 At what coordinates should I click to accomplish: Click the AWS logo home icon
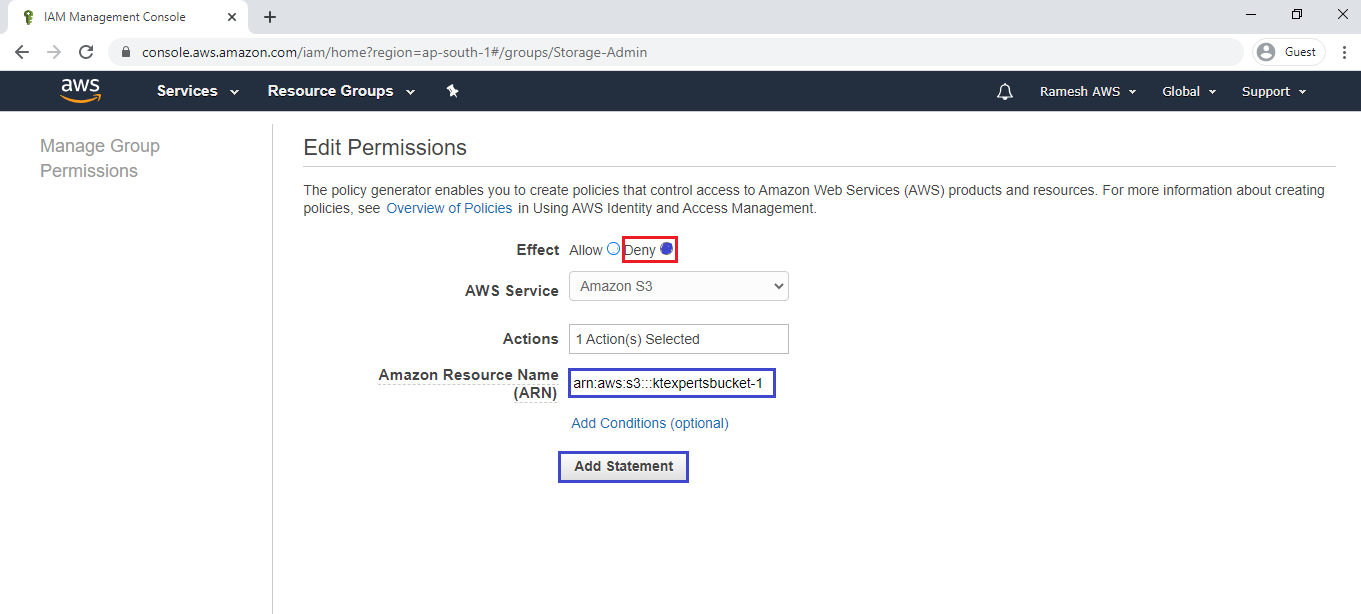pos(80,91)
